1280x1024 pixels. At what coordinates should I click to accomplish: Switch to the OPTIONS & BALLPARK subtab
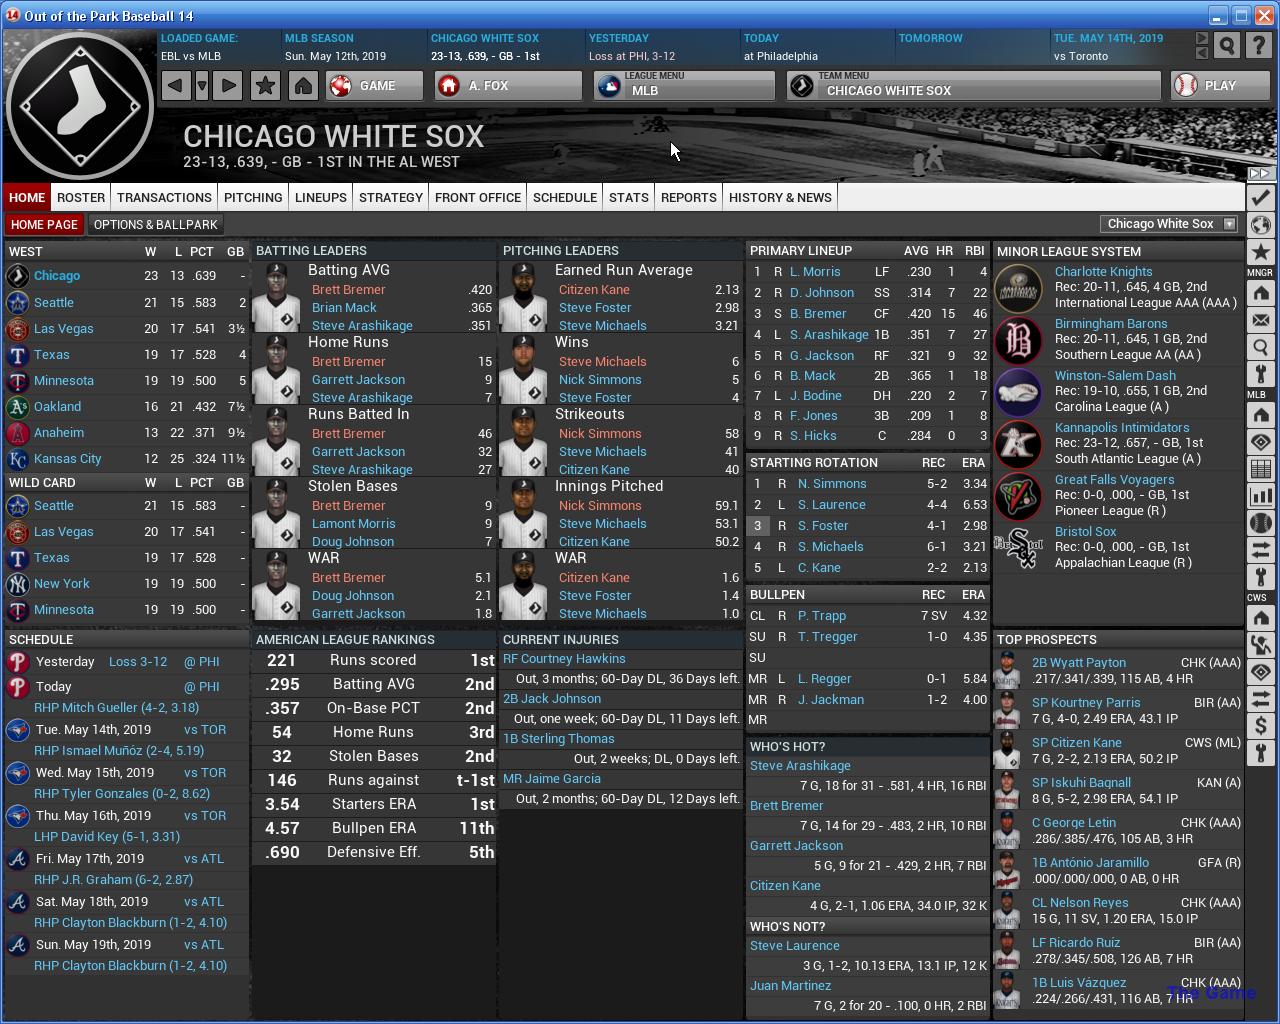pyautogui.click(x=155, y=225)
